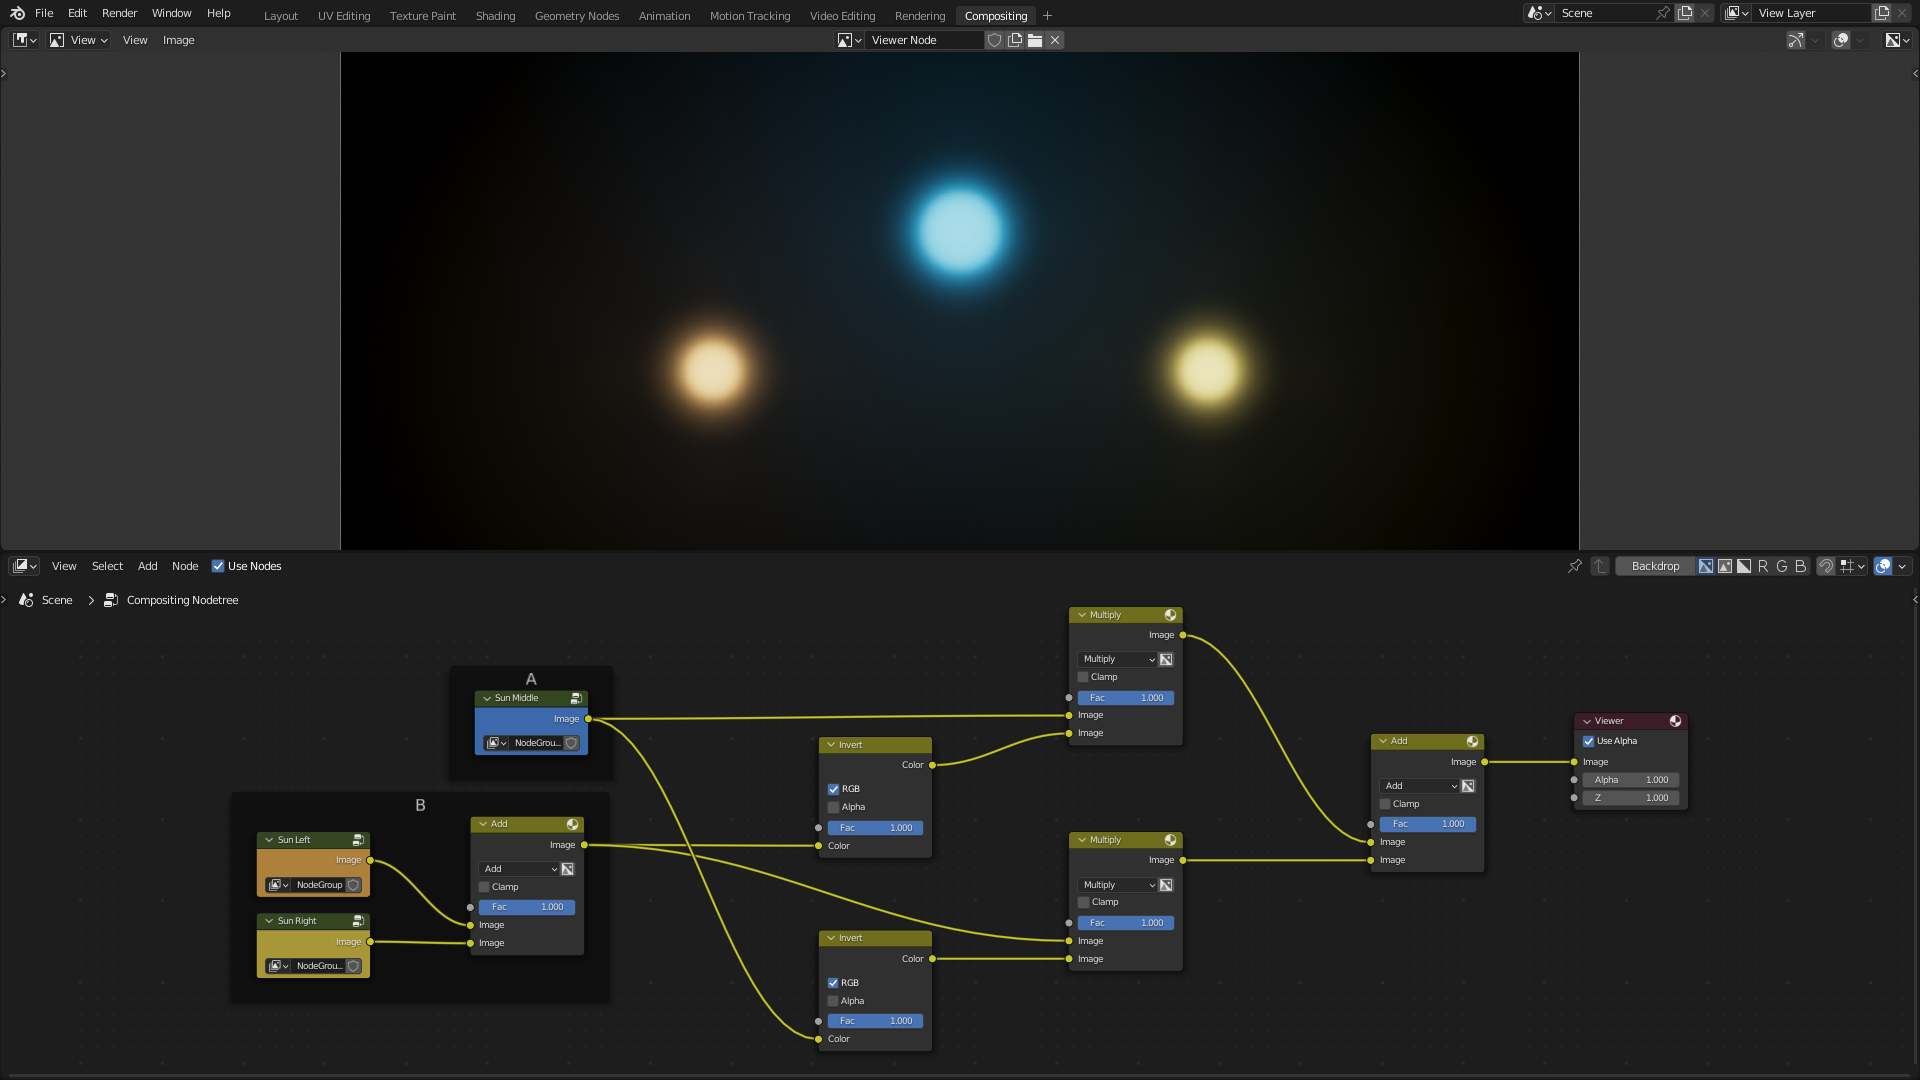1920x1080 pixels.
Task: Select Alpha backdrop channel icon
Action: tap(1744, 566)
